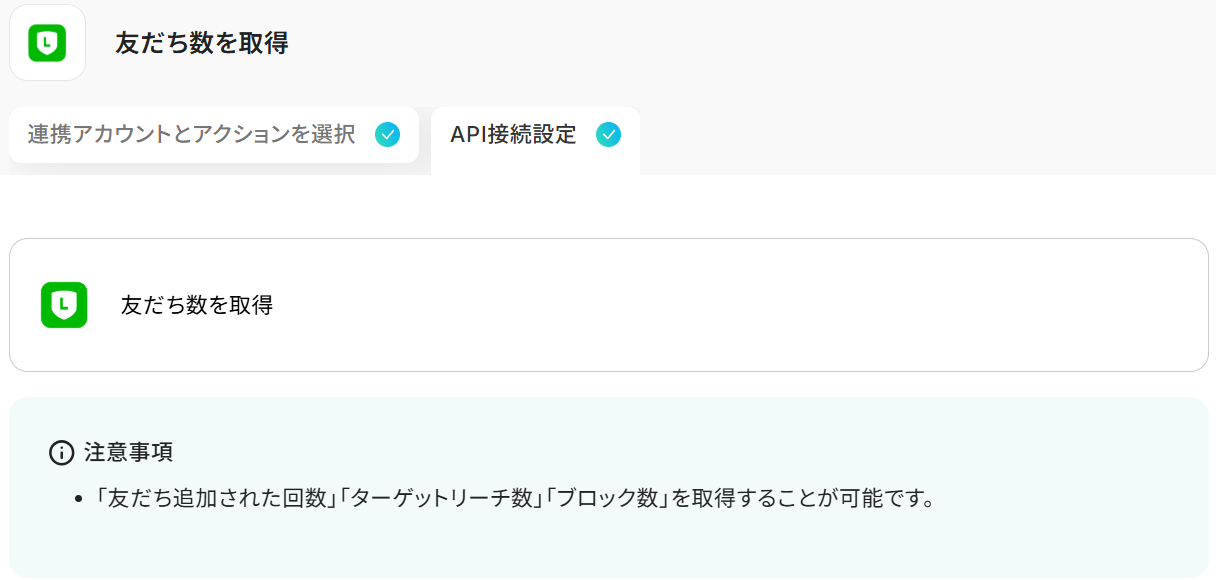
Task: Switch to the API接続設定 tab
Action: [x=535, y=140]
